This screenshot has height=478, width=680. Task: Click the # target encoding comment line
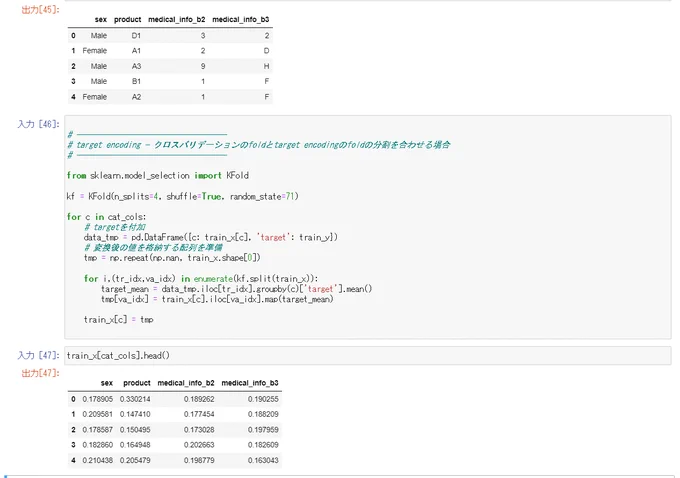pos(259,145)
